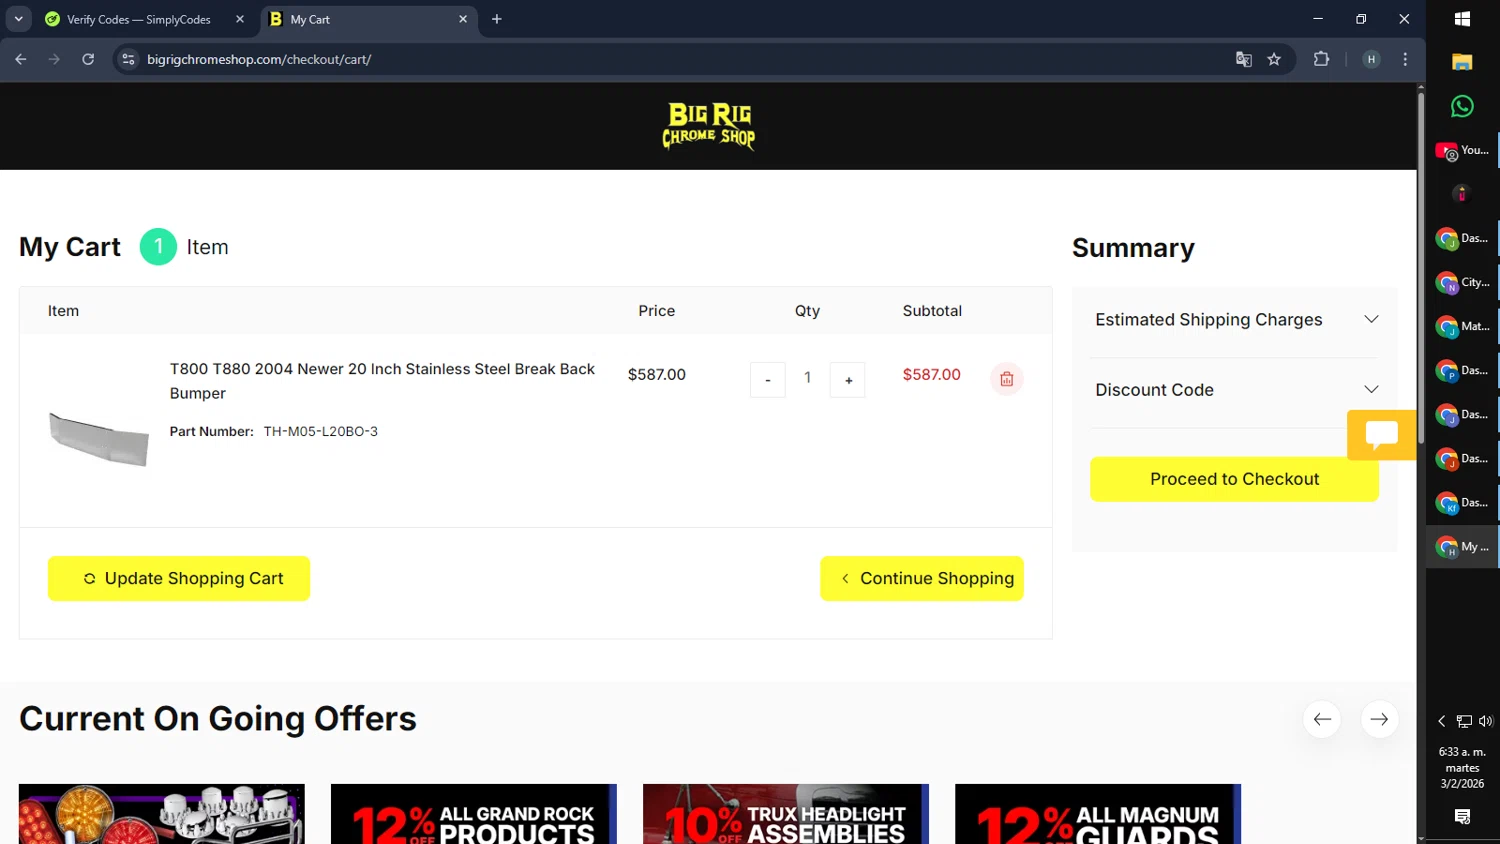Open the T800 T880 bumper product link

pos(382,381)
